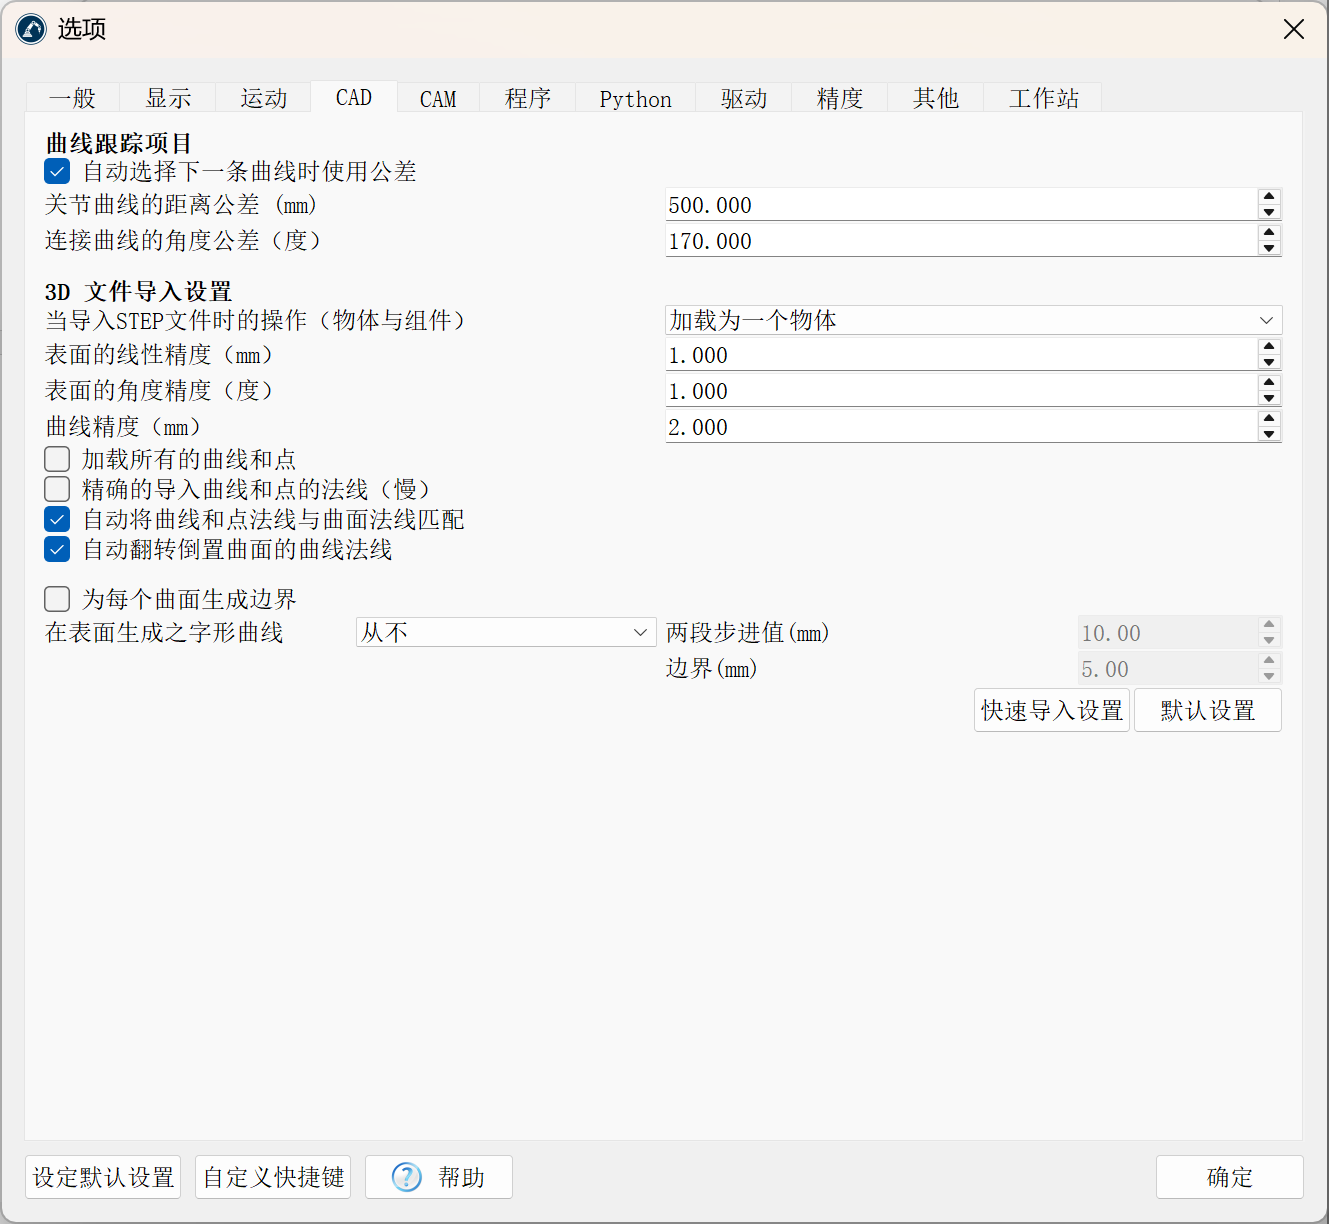The image size is (1329, 1224).
Task: Click the RoboDK logo icon in title bar
Action: pos(31,29)
